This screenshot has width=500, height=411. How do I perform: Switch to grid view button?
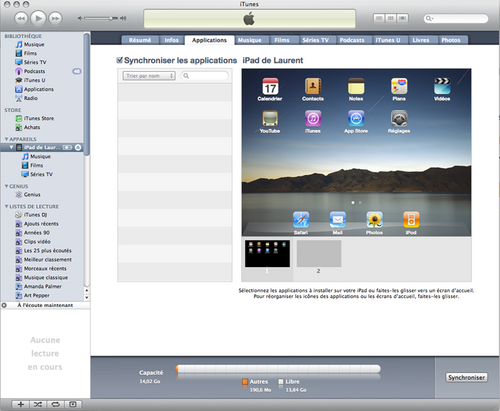391,18
